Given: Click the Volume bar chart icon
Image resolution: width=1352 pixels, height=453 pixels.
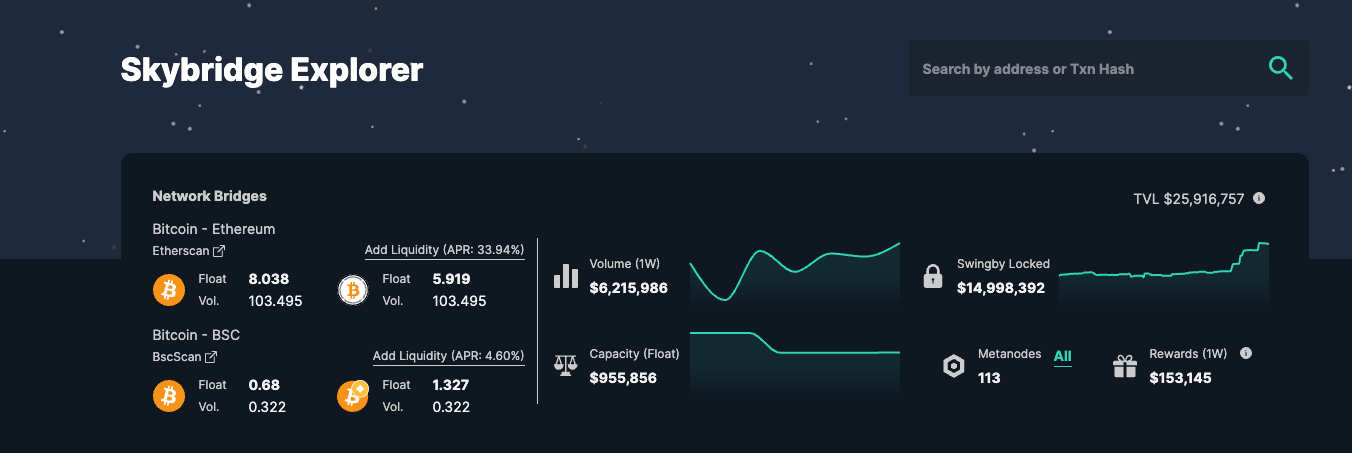Looking at the screenshot, I should tap(566, 276).
